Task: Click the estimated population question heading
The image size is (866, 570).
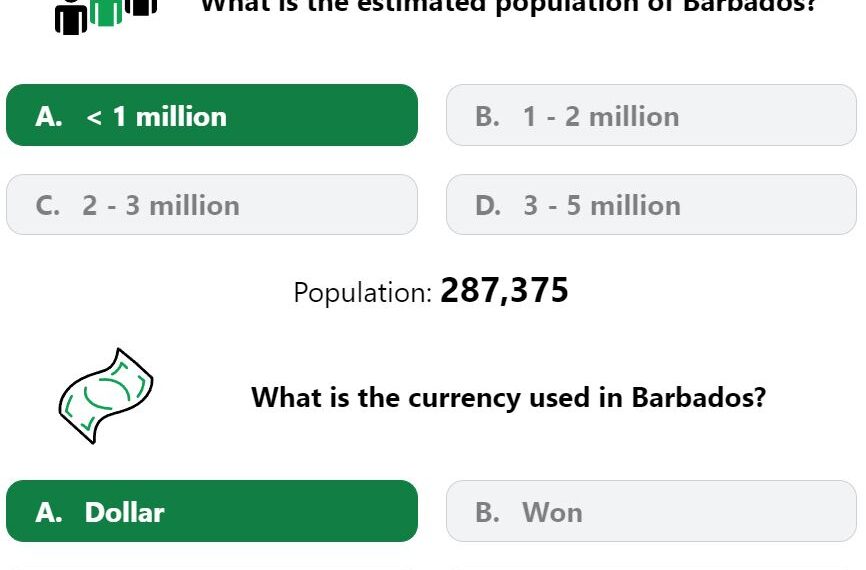Action: [508, 7]
